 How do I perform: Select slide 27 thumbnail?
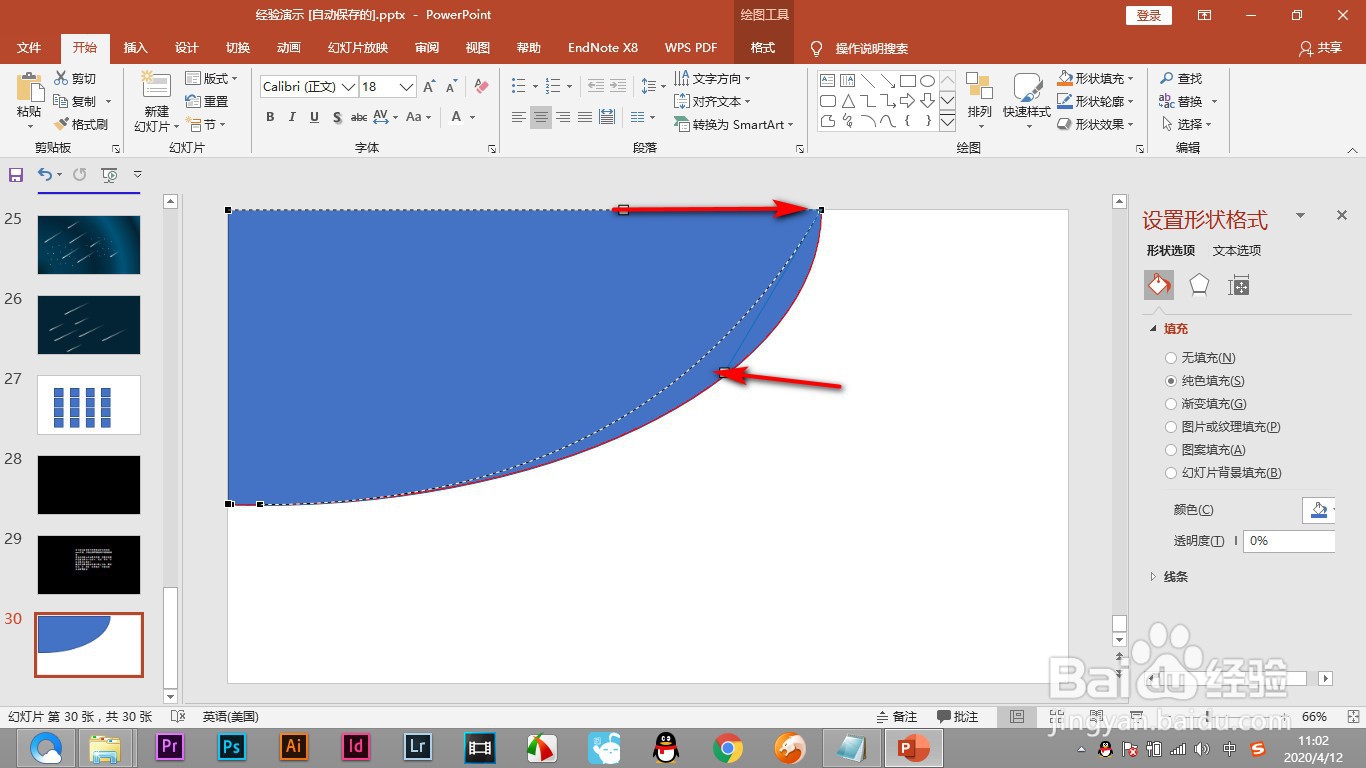(89, 405)
